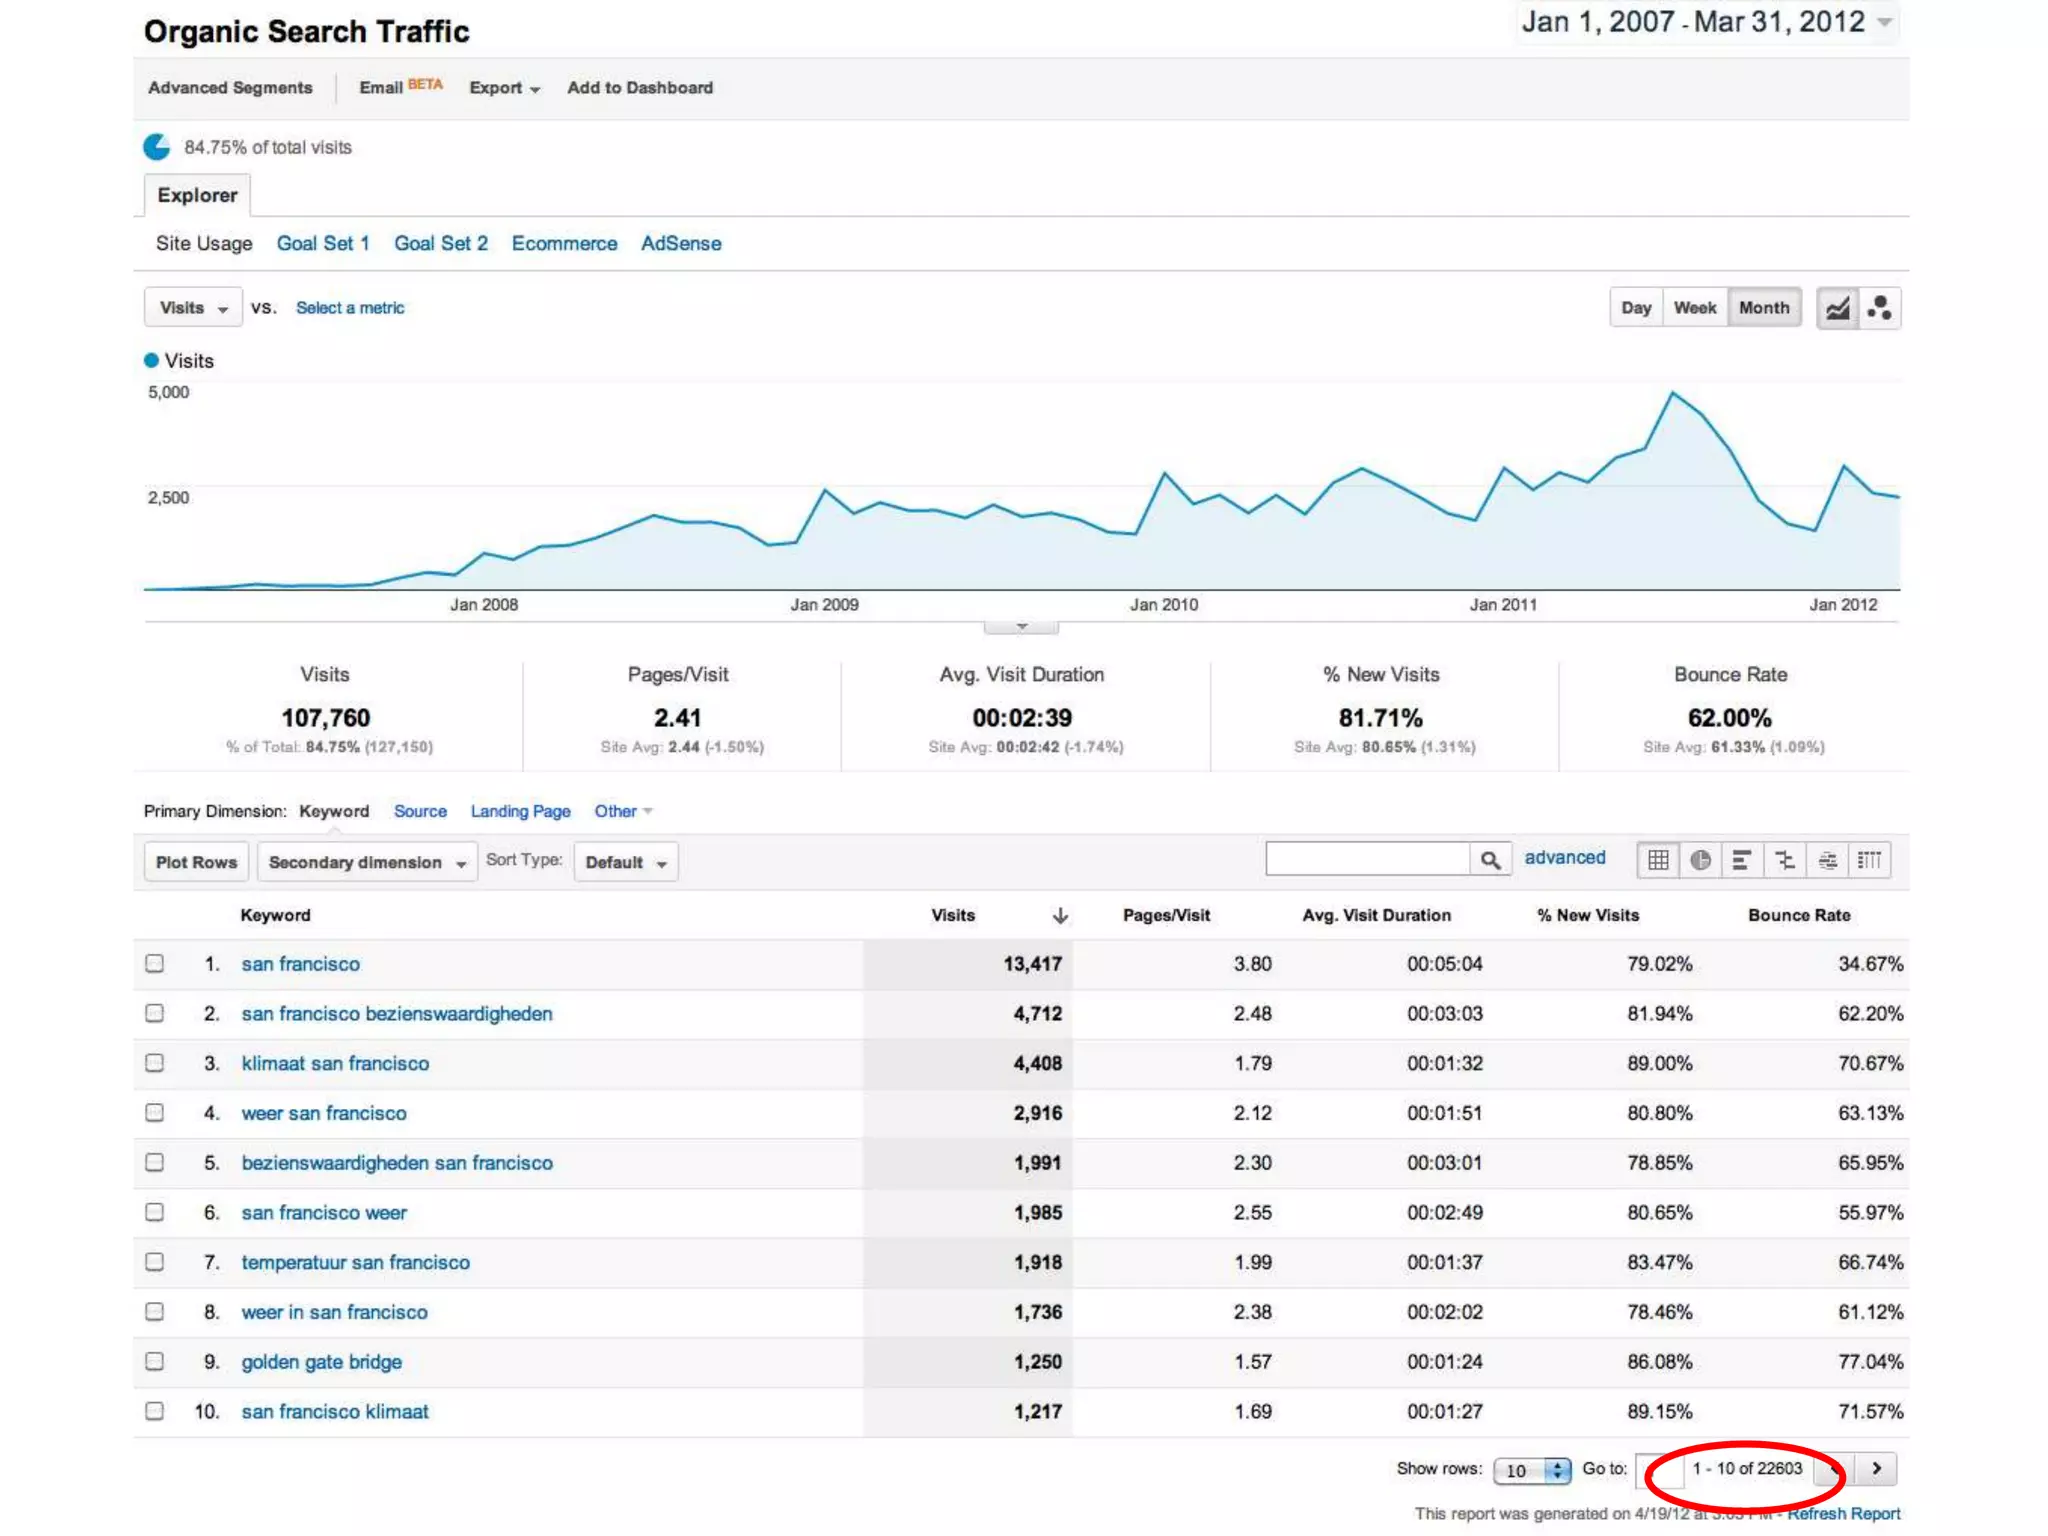
Task: Select the line chart graph mode icon
Action: click(1838, 308)
